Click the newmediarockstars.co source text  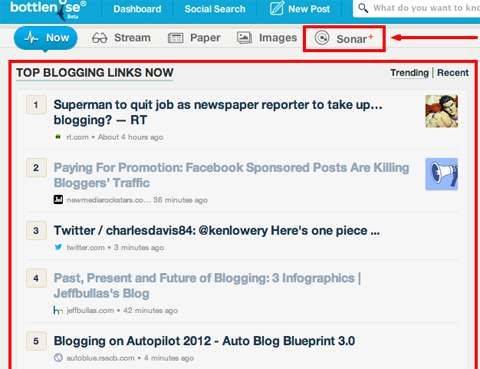click(x=108, y=200)
